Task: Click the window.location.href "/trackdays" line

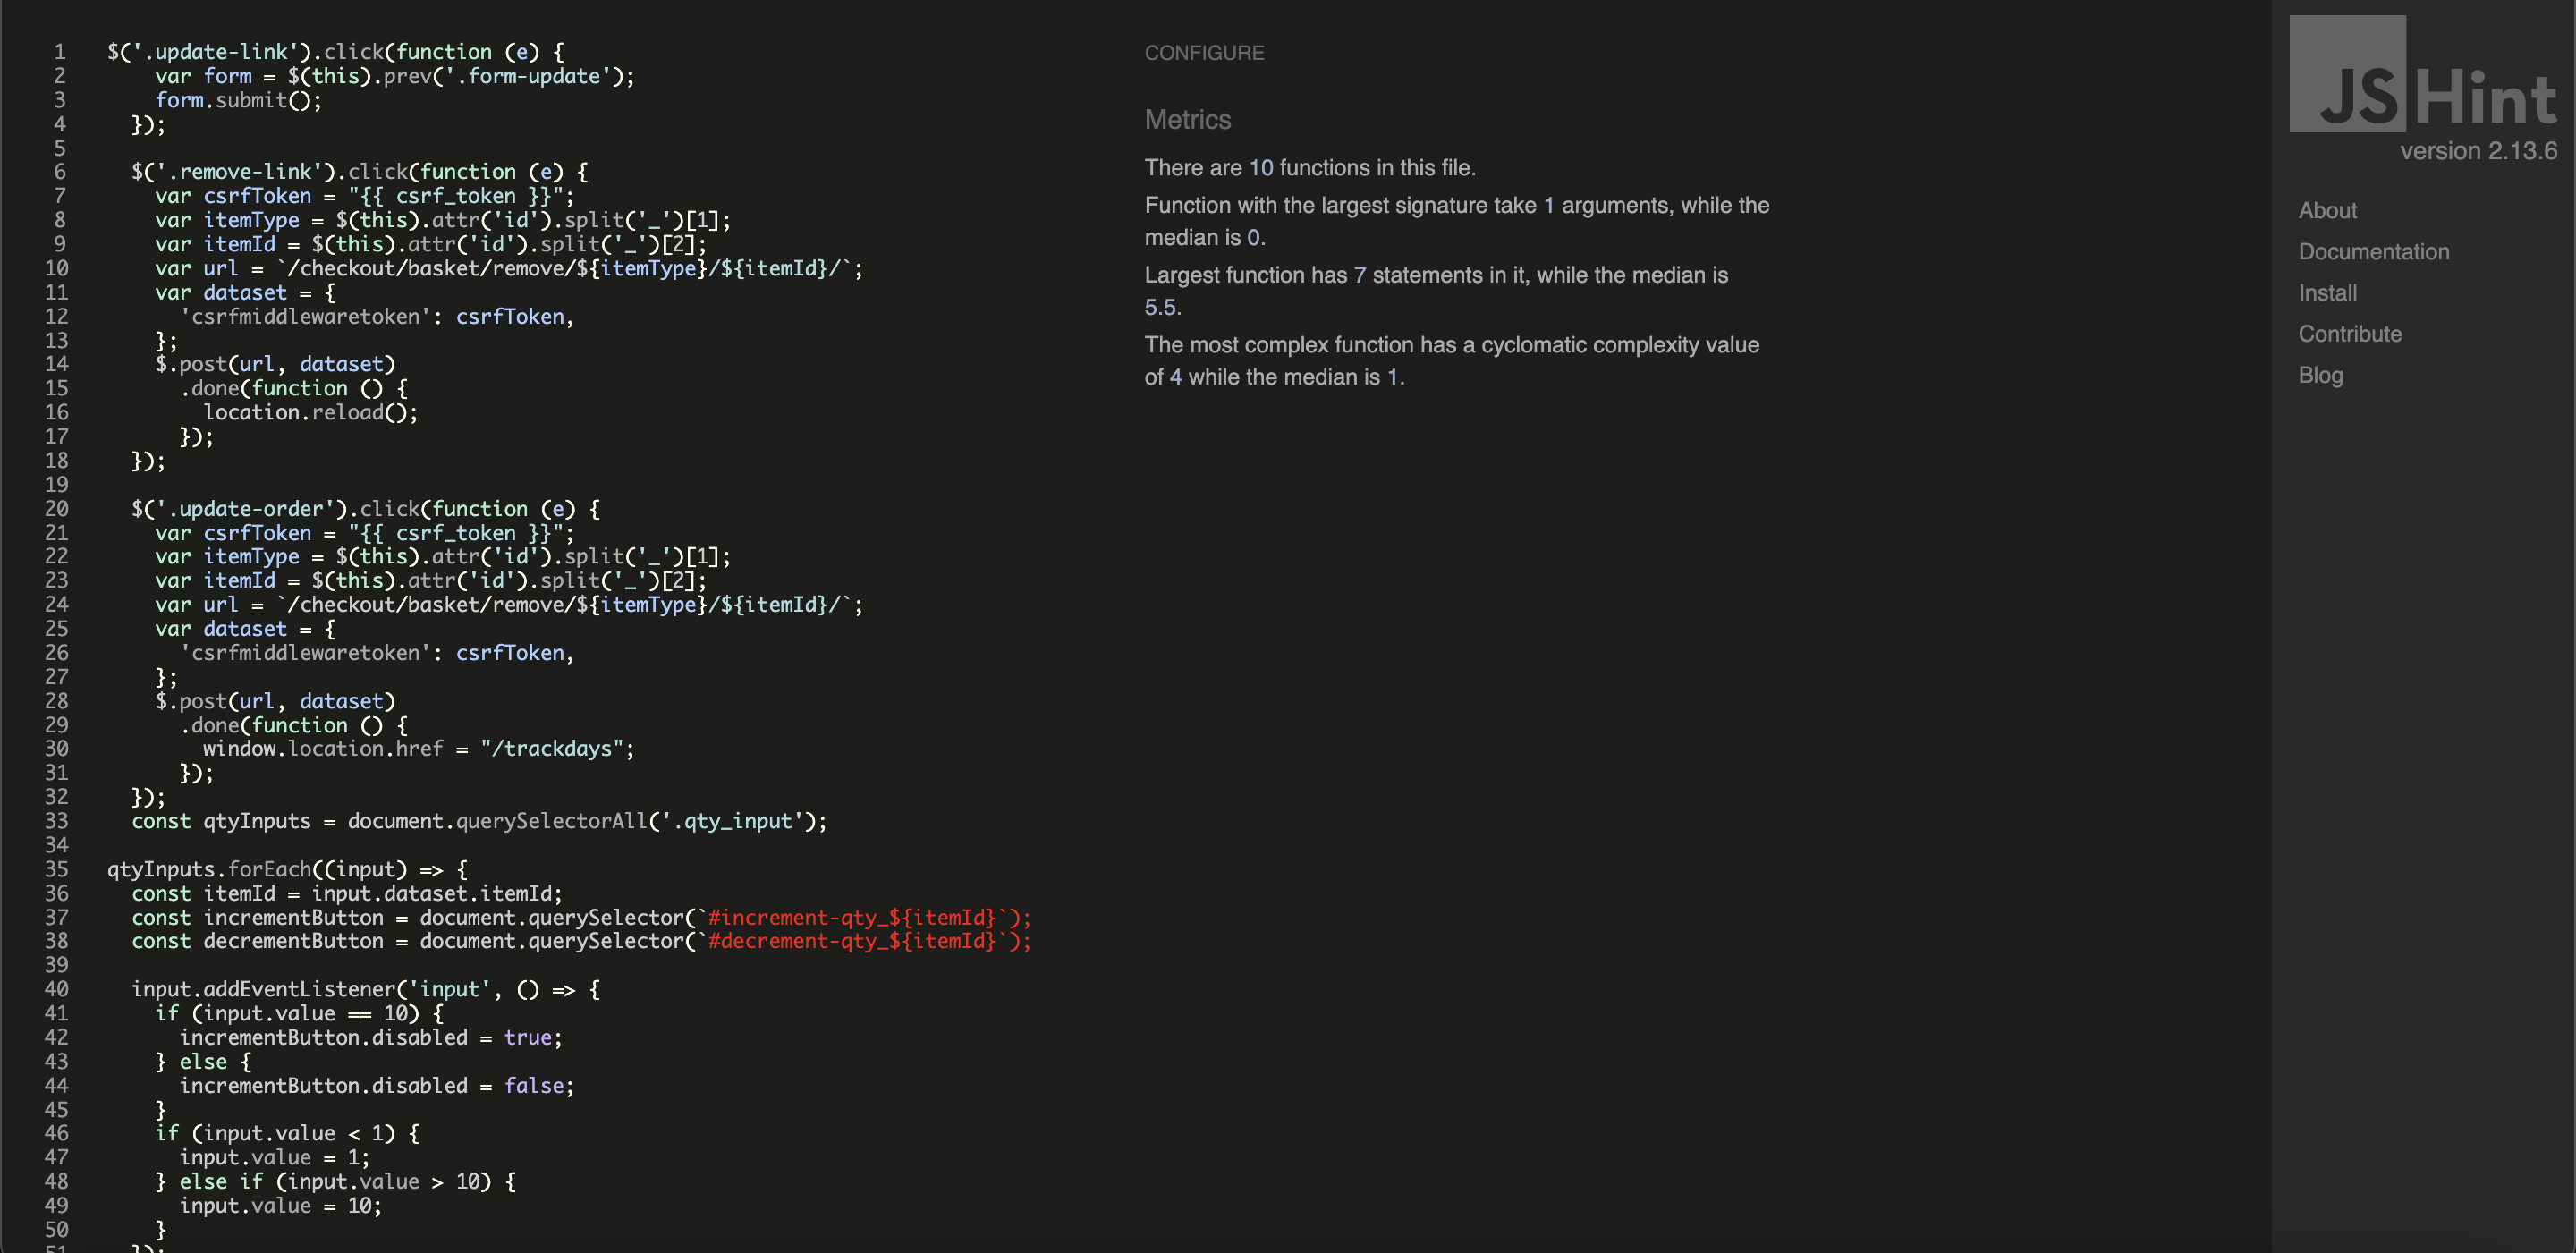Action: click(x=418, y=748)
